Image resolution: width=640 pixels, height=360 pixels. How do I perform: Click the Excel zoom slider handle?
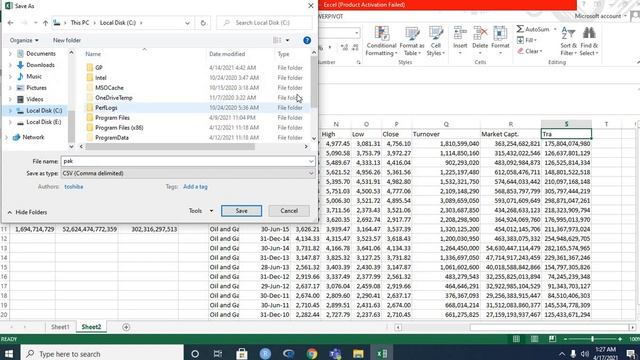tap(592, 339)
